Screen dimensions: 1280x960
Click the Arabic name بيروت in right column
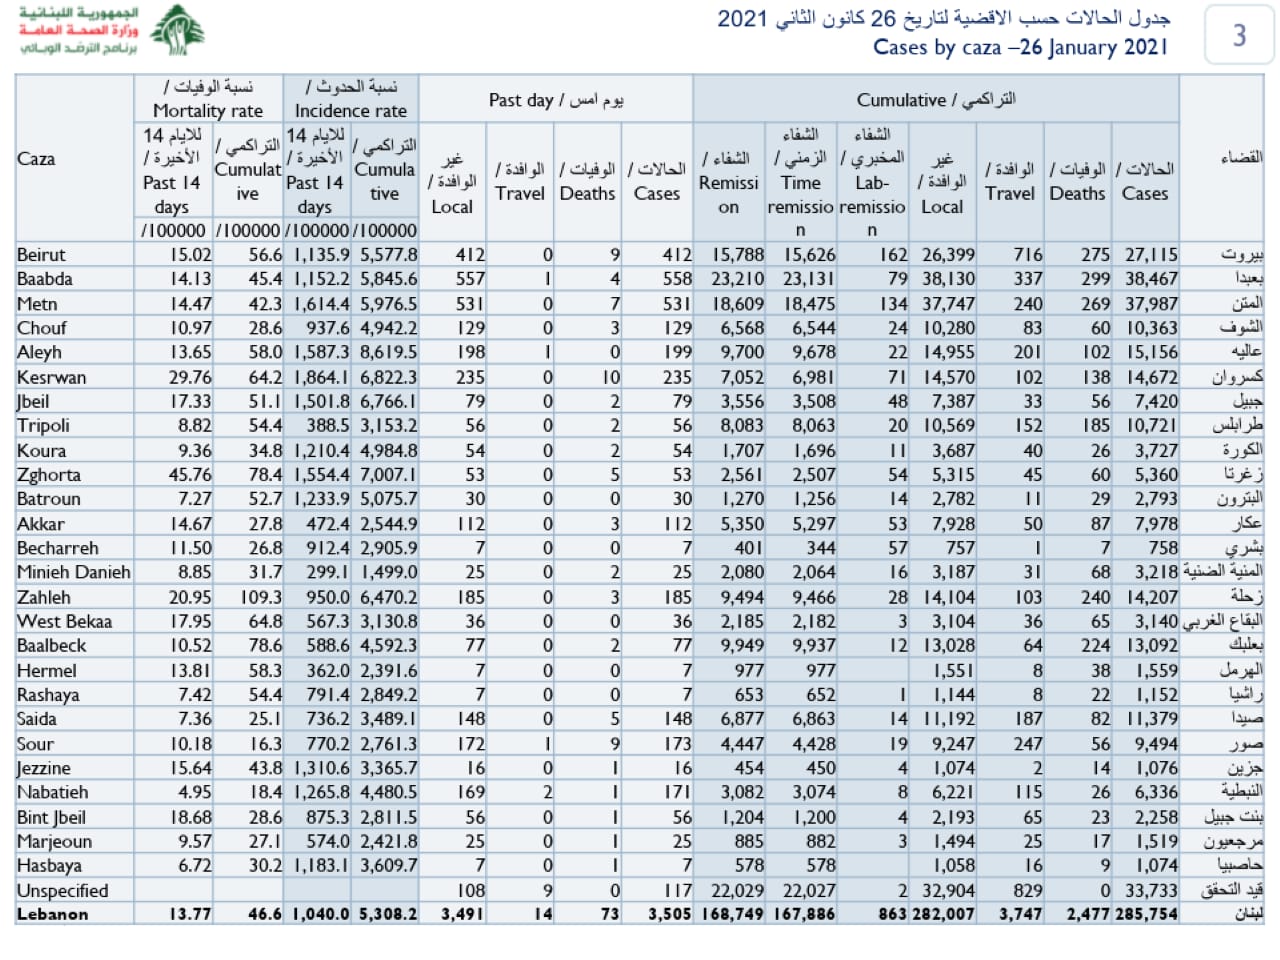click(1242, 255)
